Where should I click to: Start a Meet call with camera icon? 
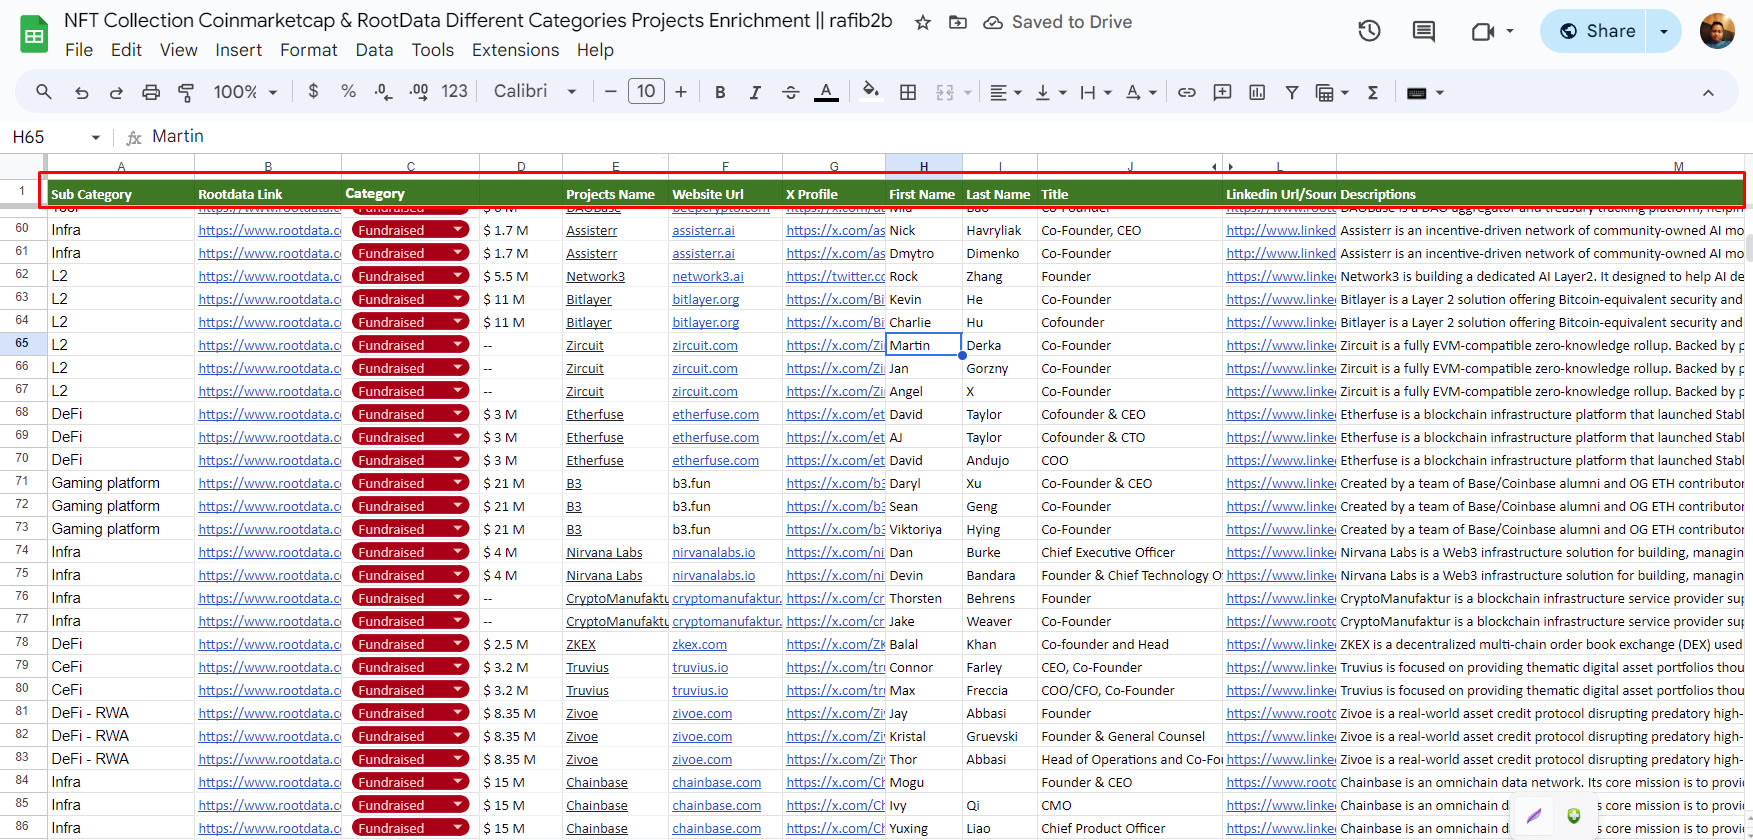(1483, 31)
